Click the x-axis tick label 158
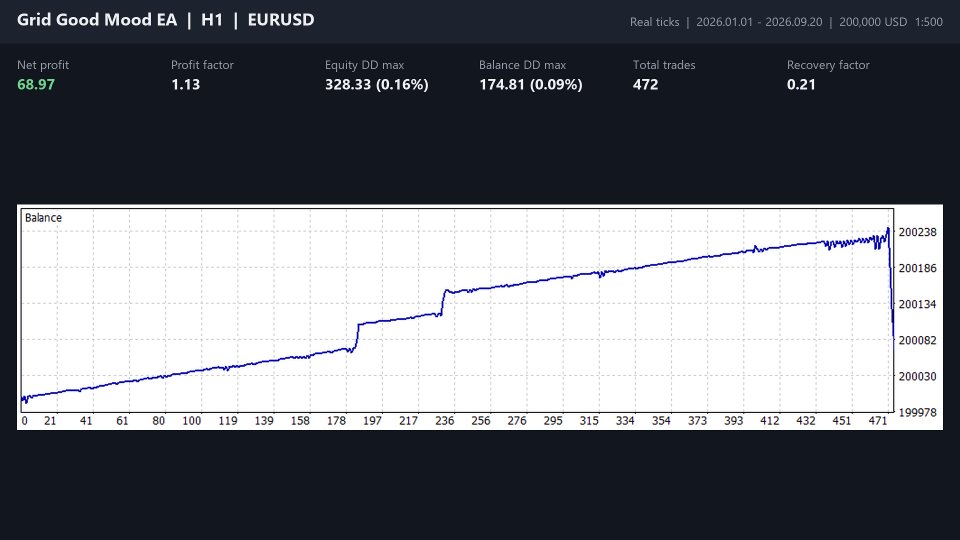The height and width of the screenshot is (540, 960). tap(300, 421)
